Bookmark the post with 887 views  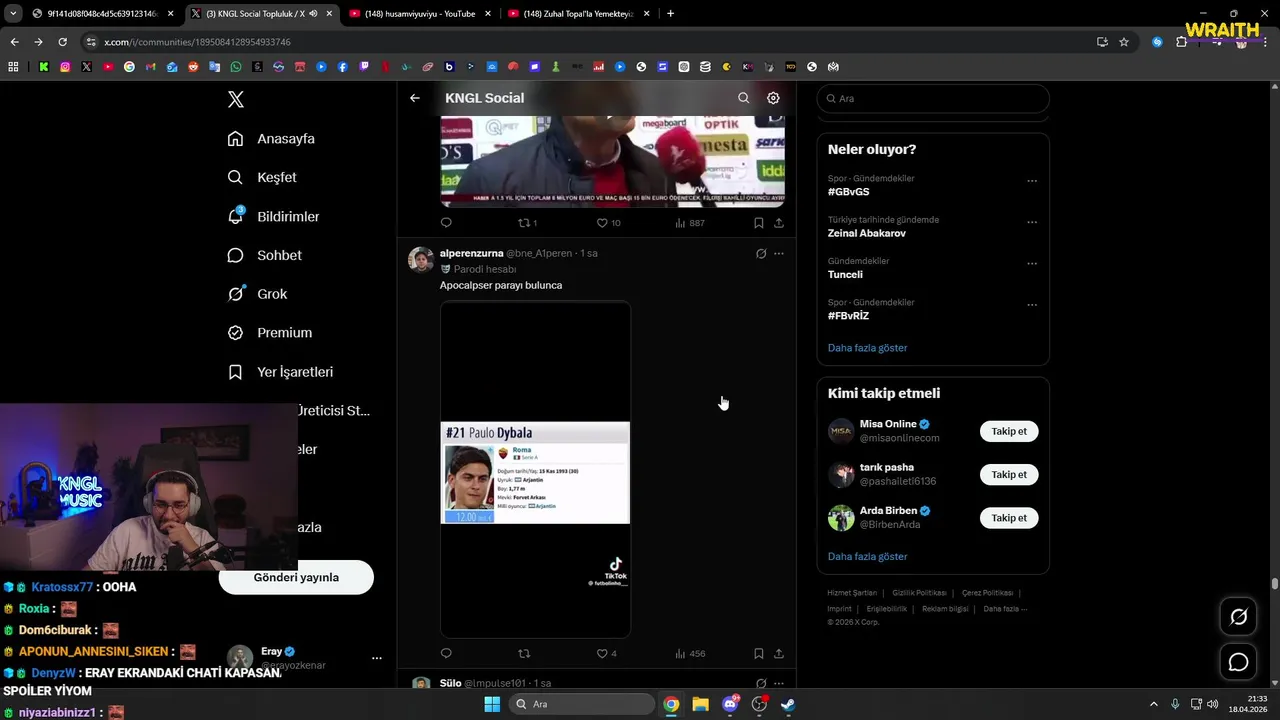[759, 223]
